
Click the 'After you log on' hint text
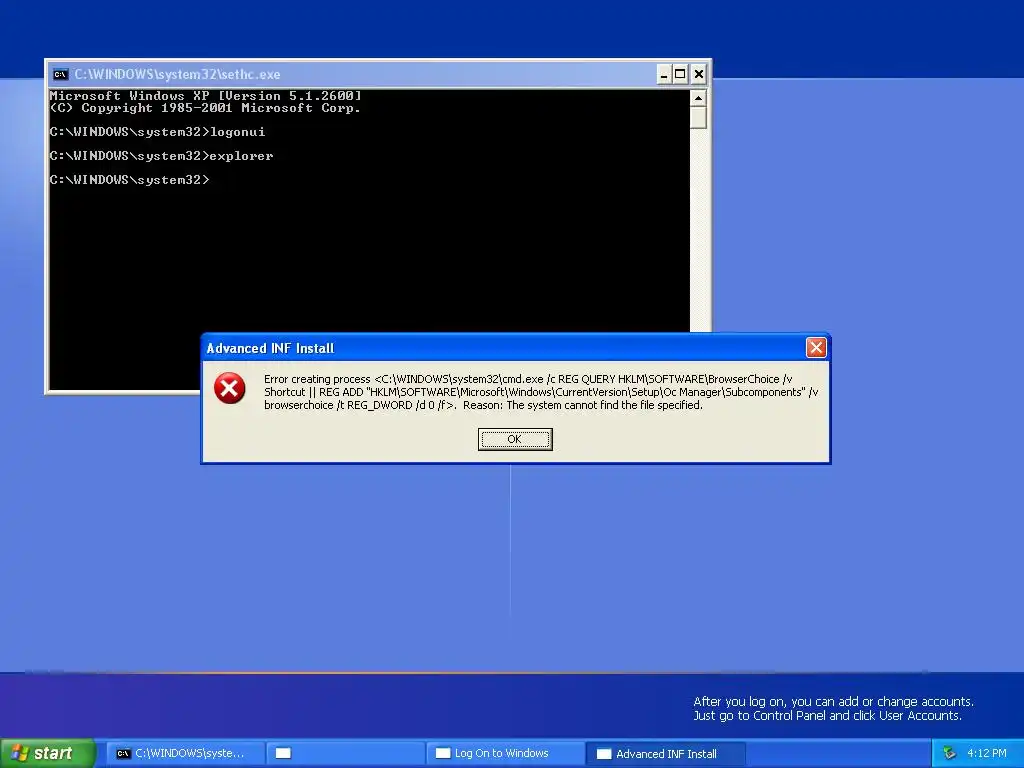(833, 709)
